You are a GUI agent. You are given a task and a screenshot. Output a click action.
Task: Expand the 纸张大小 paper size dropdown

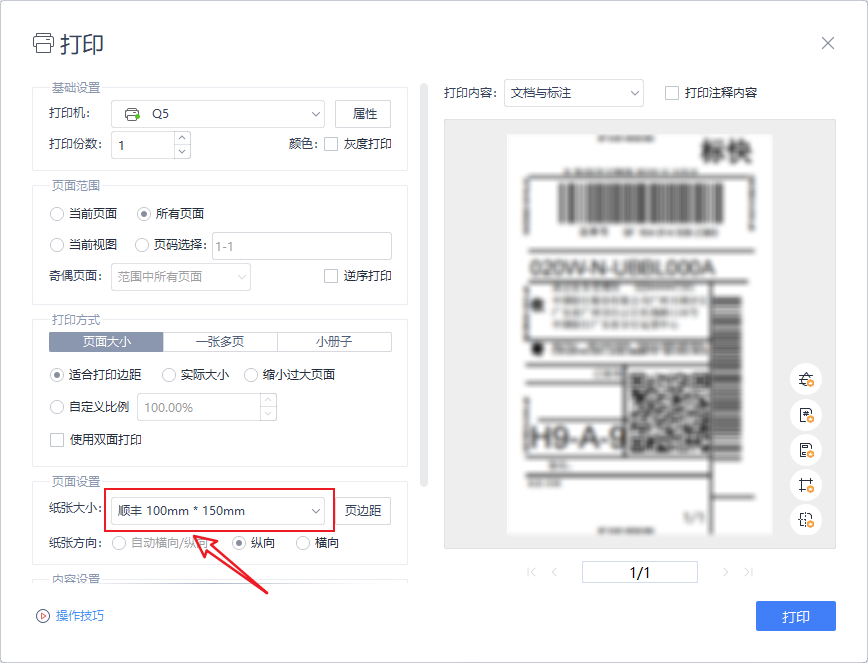point(218,510)
